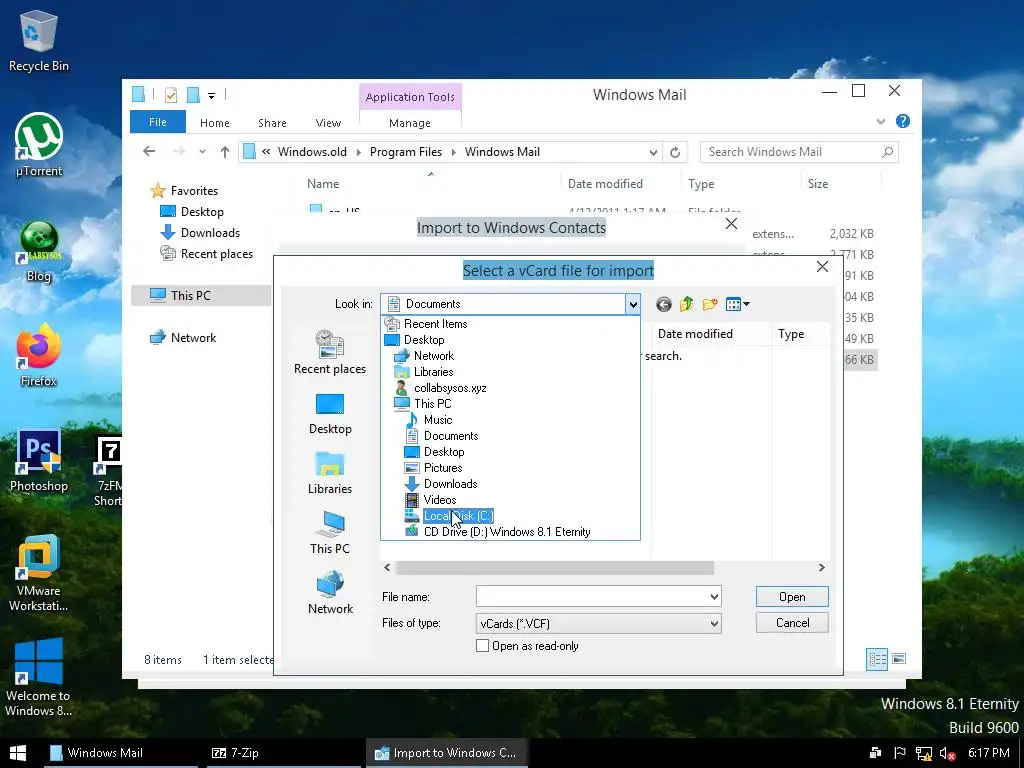This screenshot has width=1024, height=768.
Task: Open the Quick Access Toolbar customize arrow
Action: pos(212,96)
